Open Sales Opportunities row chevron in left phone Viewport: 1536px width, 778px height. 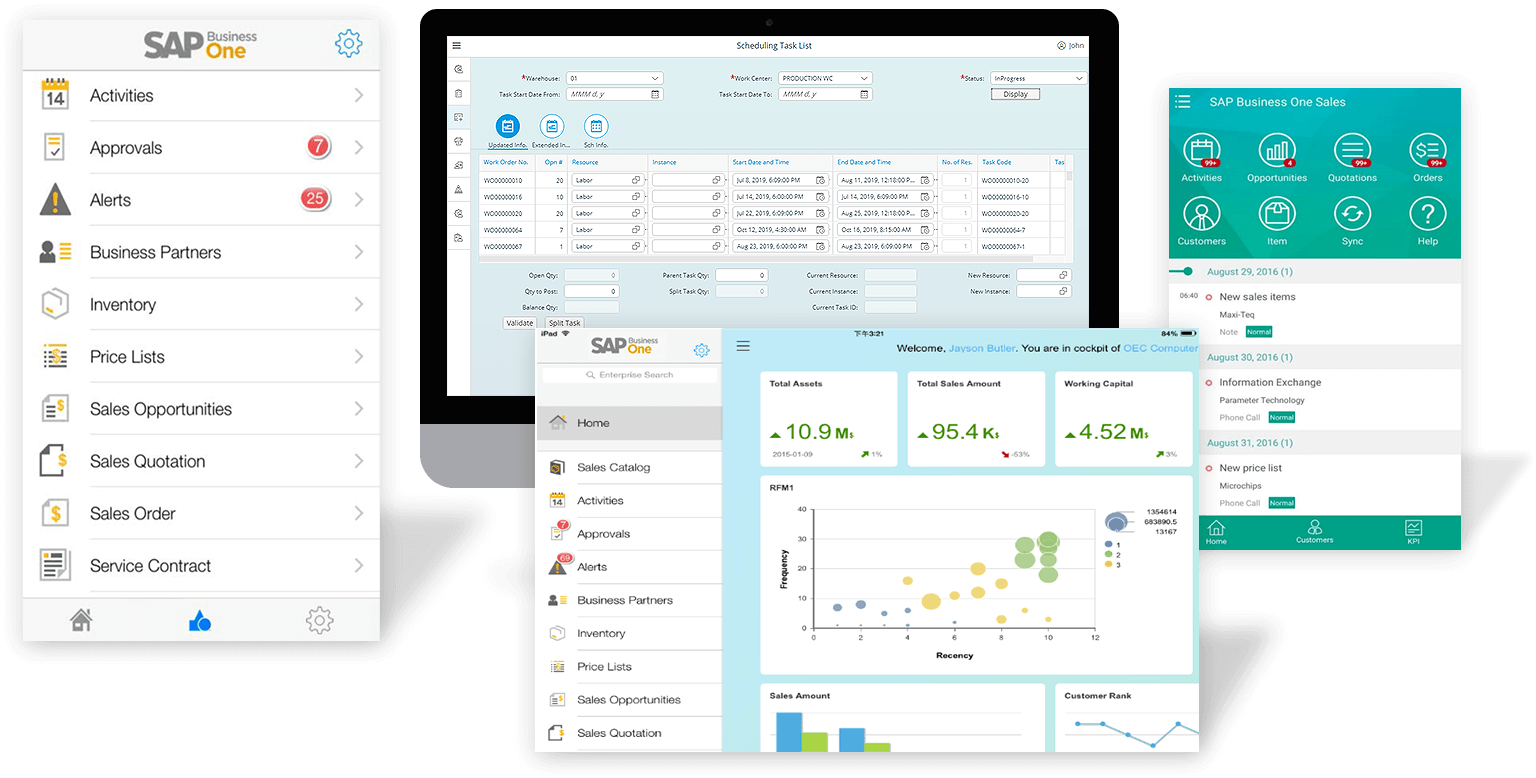pyautogui.click(x=359, y=409)
